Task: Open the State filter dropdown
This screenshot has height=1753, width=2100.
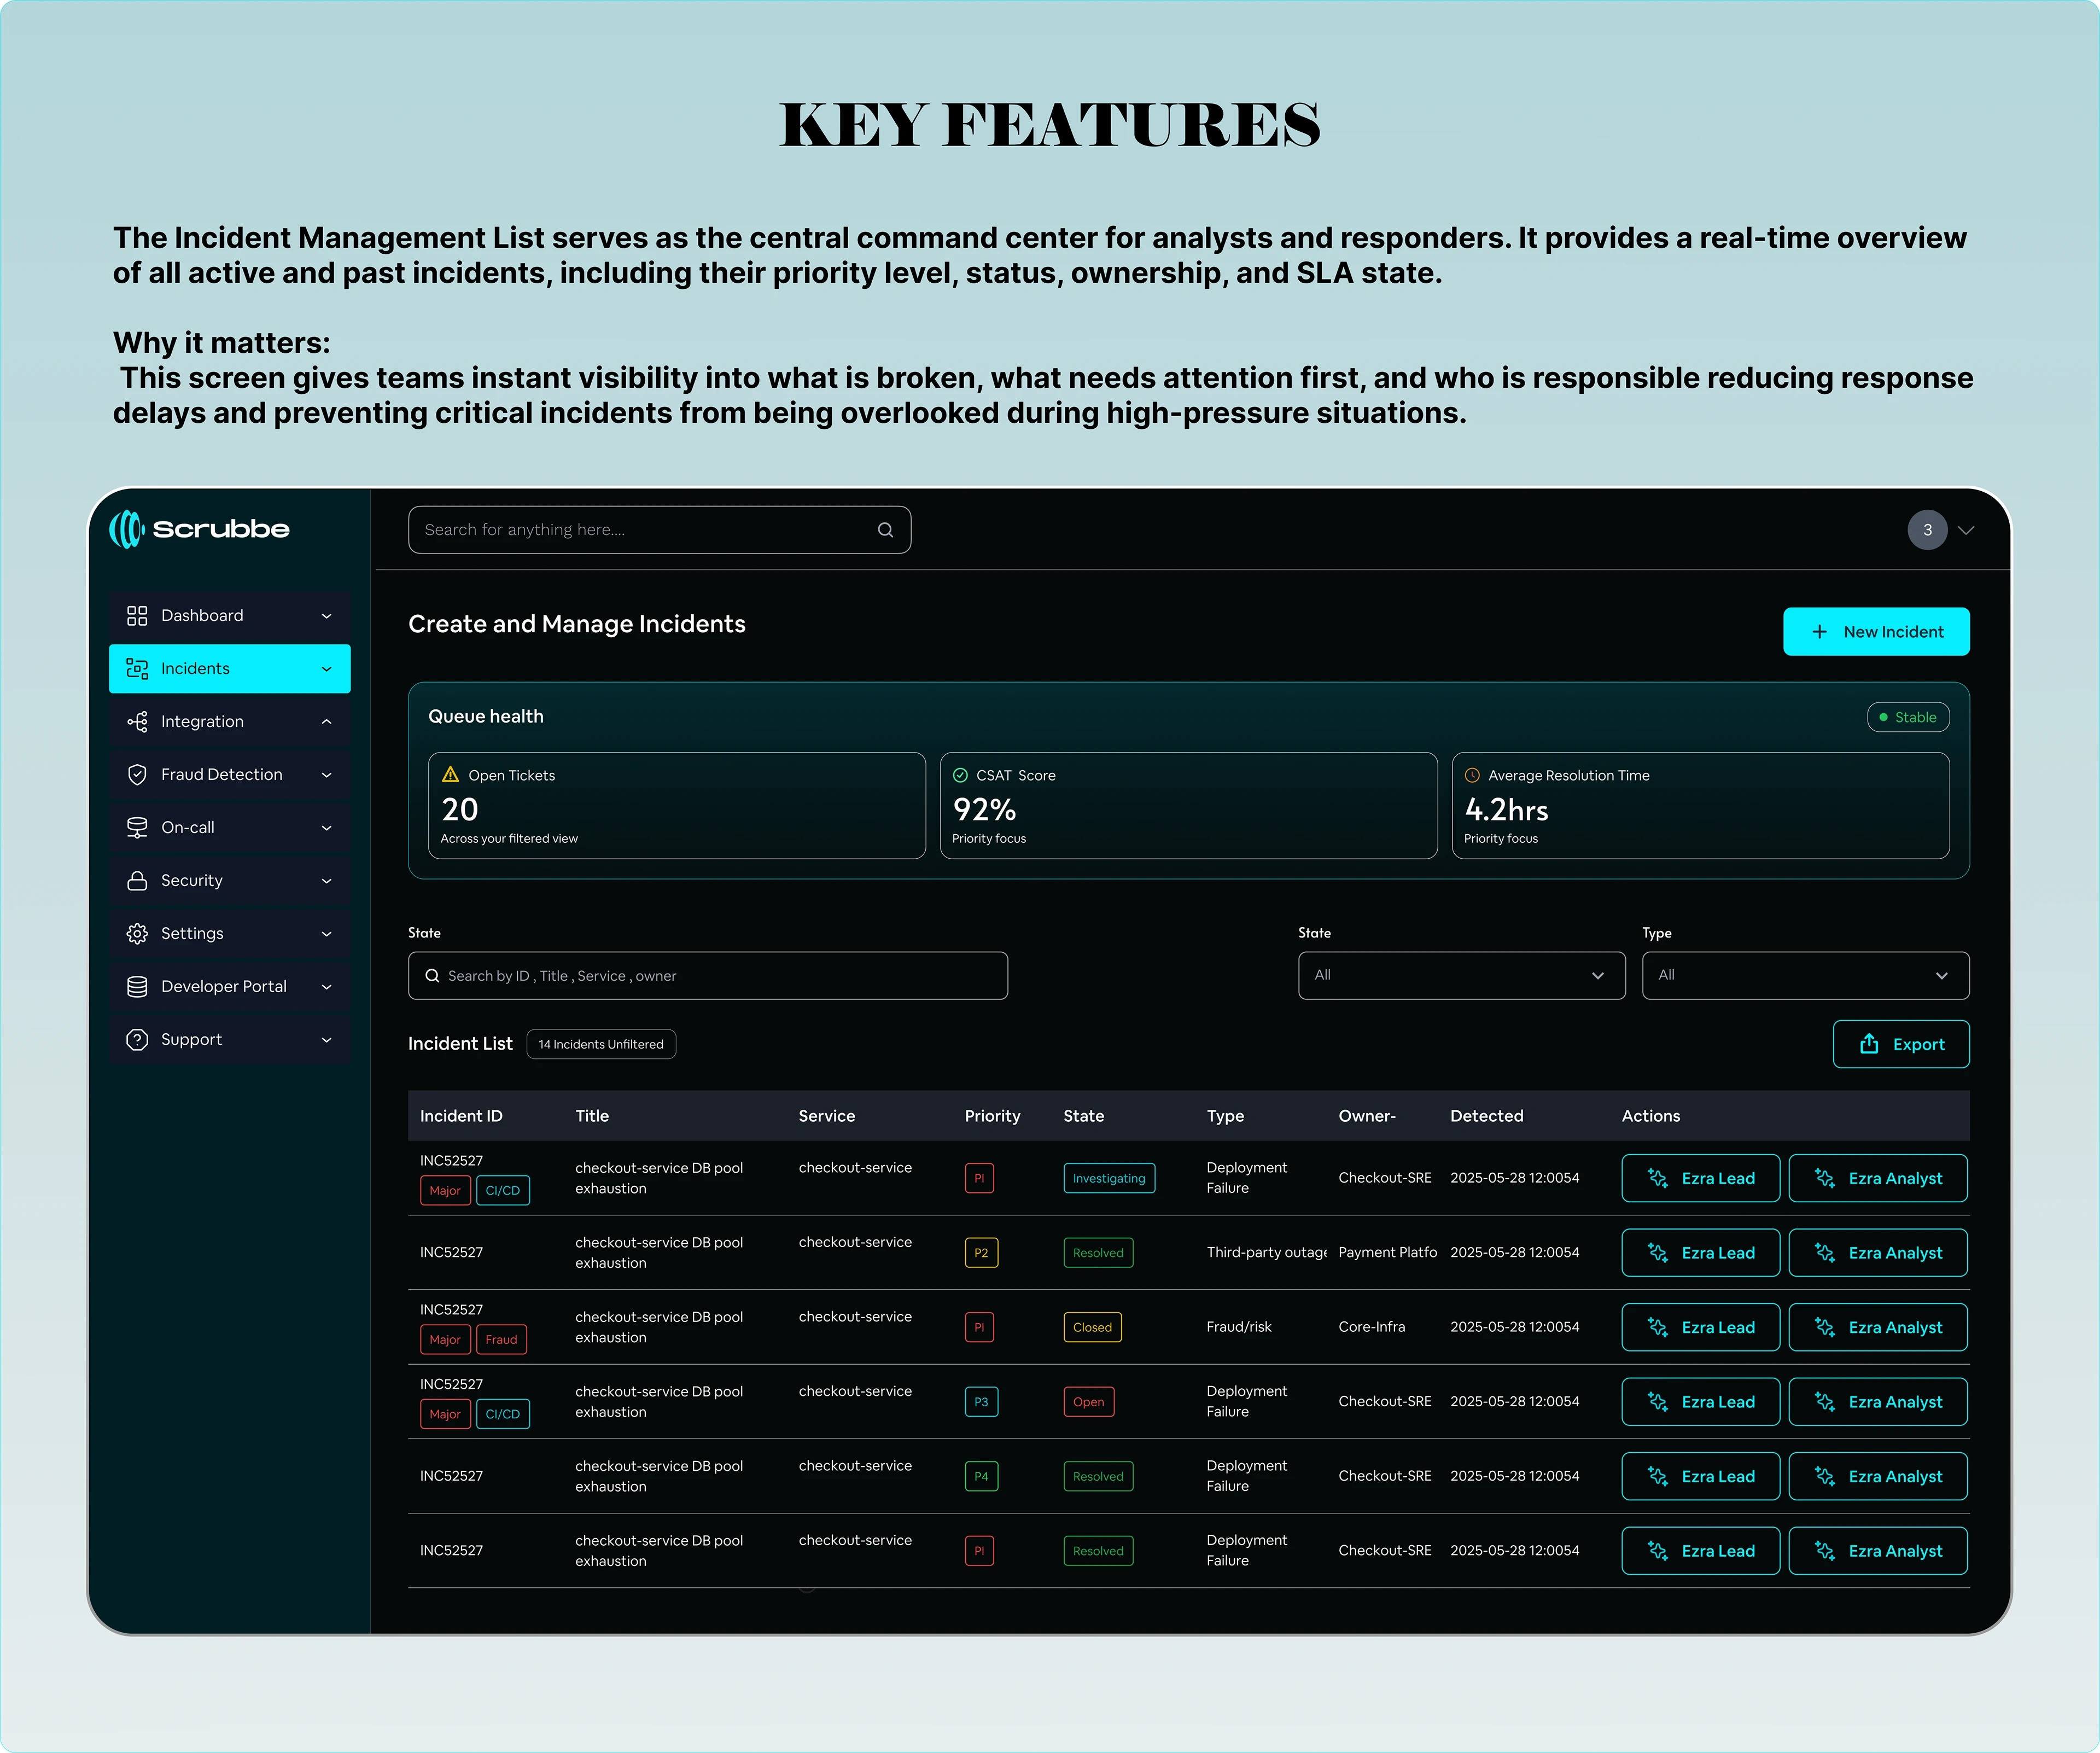Action: [1461, 975]
